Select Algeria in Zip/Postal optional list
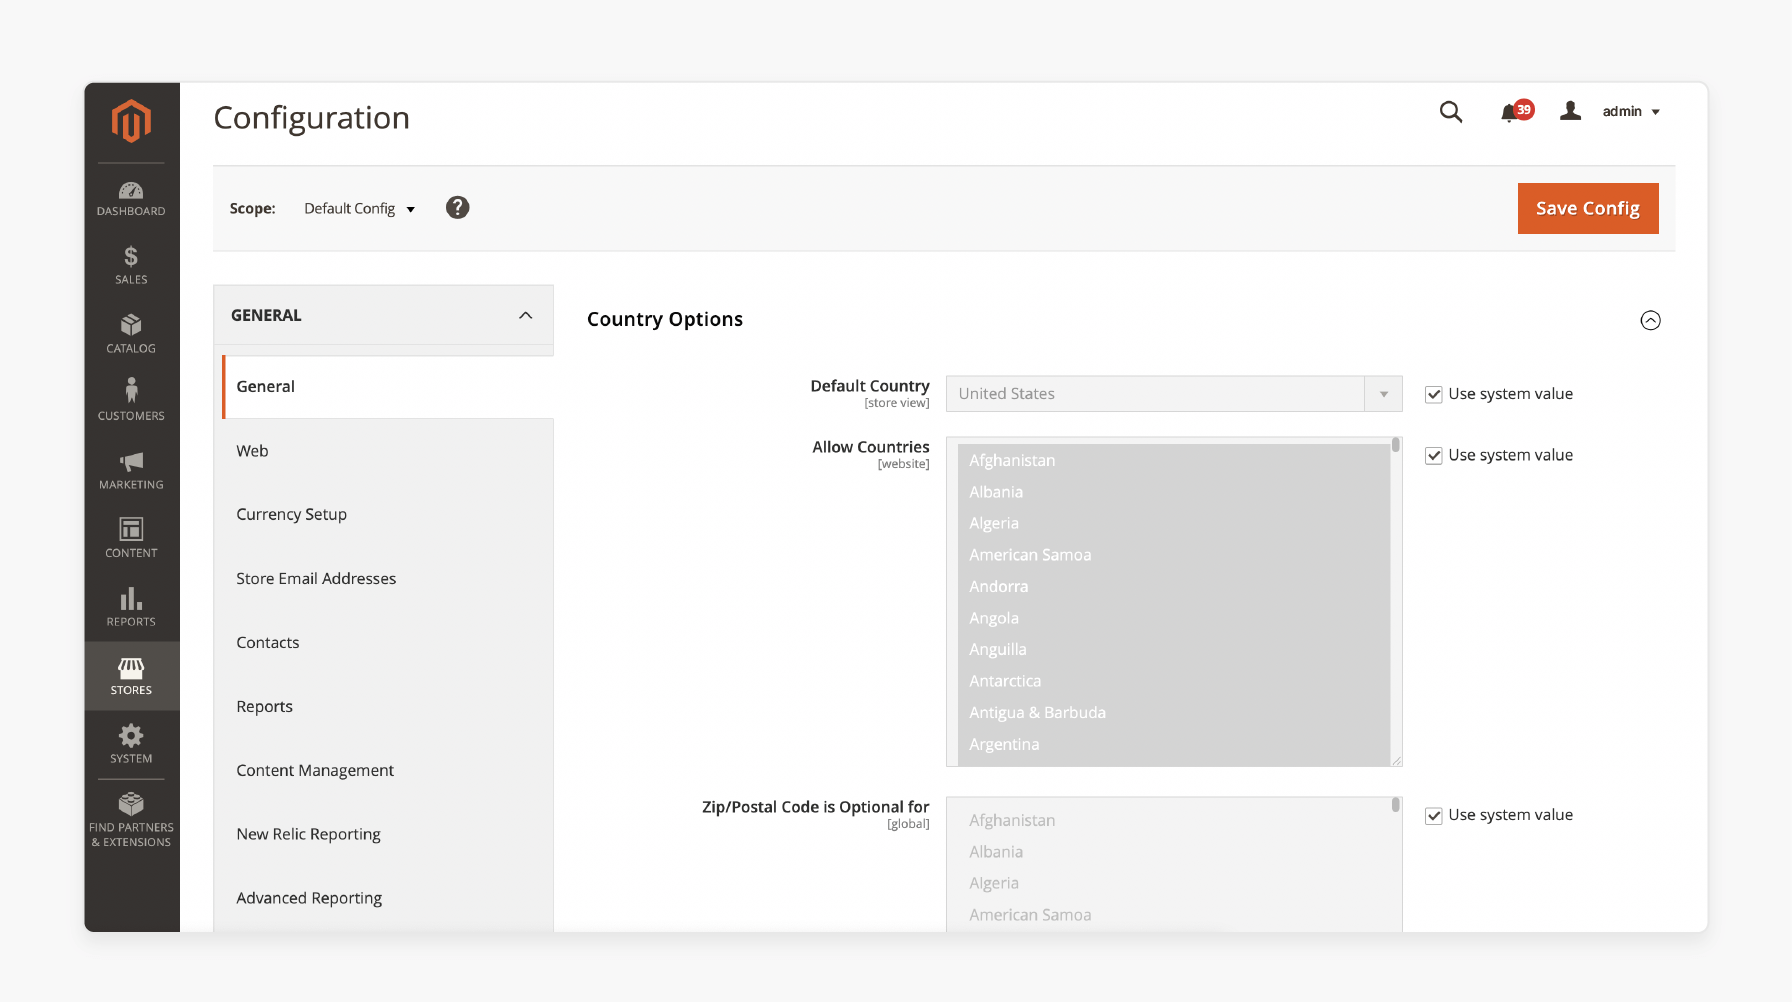Image resolution: width=1792 pixels, height=1002 pixels. point(1174,883)
